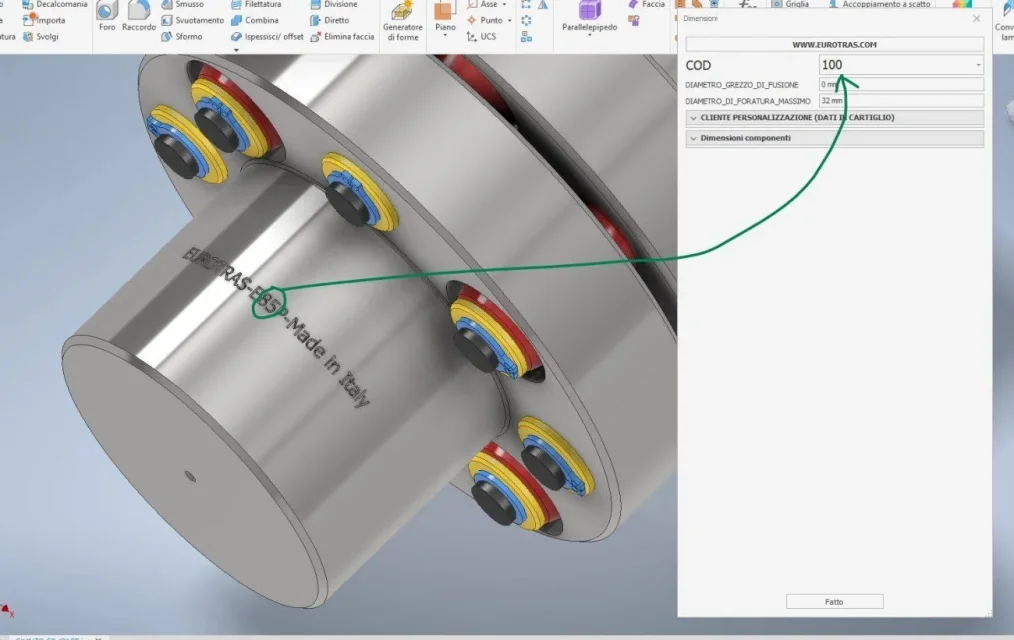Click the Asse work axis tool
Image resolution: width=1014 pixels, height=640 pixels.
(x=482, y=4)
